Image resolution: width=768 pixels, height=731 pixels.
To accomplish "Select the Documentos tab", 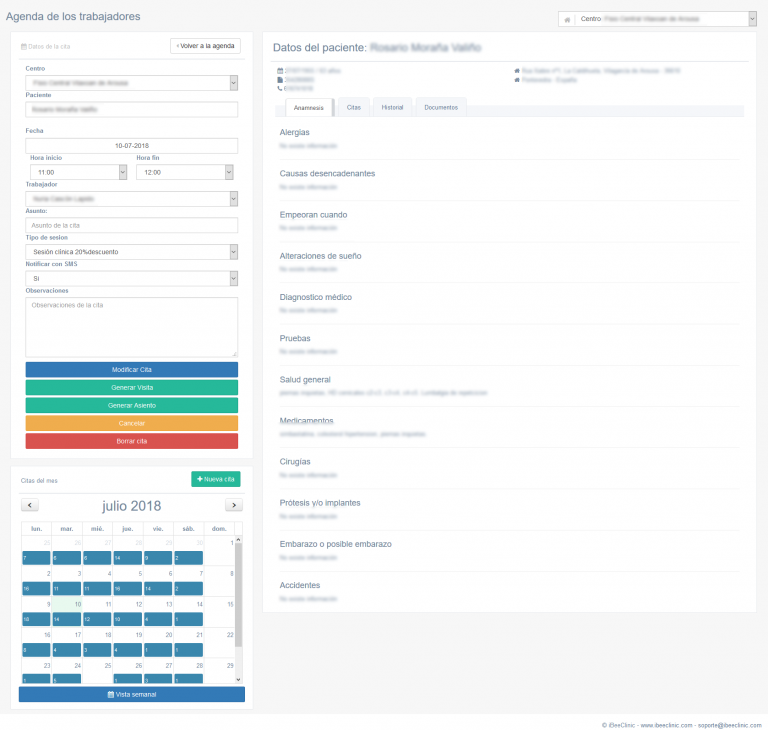I will pyautogui.click(x=441, y=107).
